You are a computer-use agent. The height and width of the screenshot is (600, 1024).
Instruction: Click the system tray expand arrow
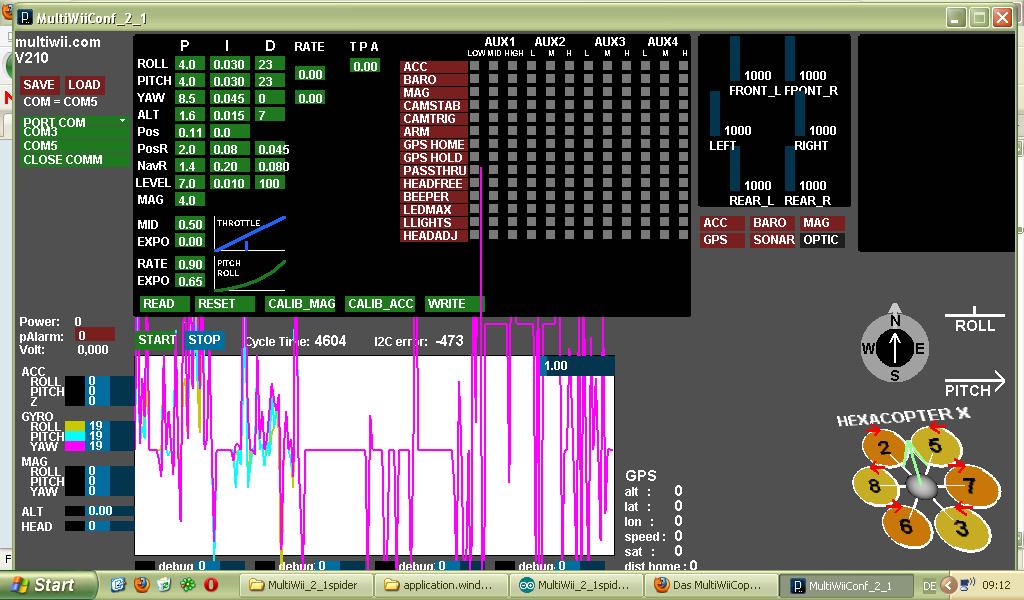[950, 585]
